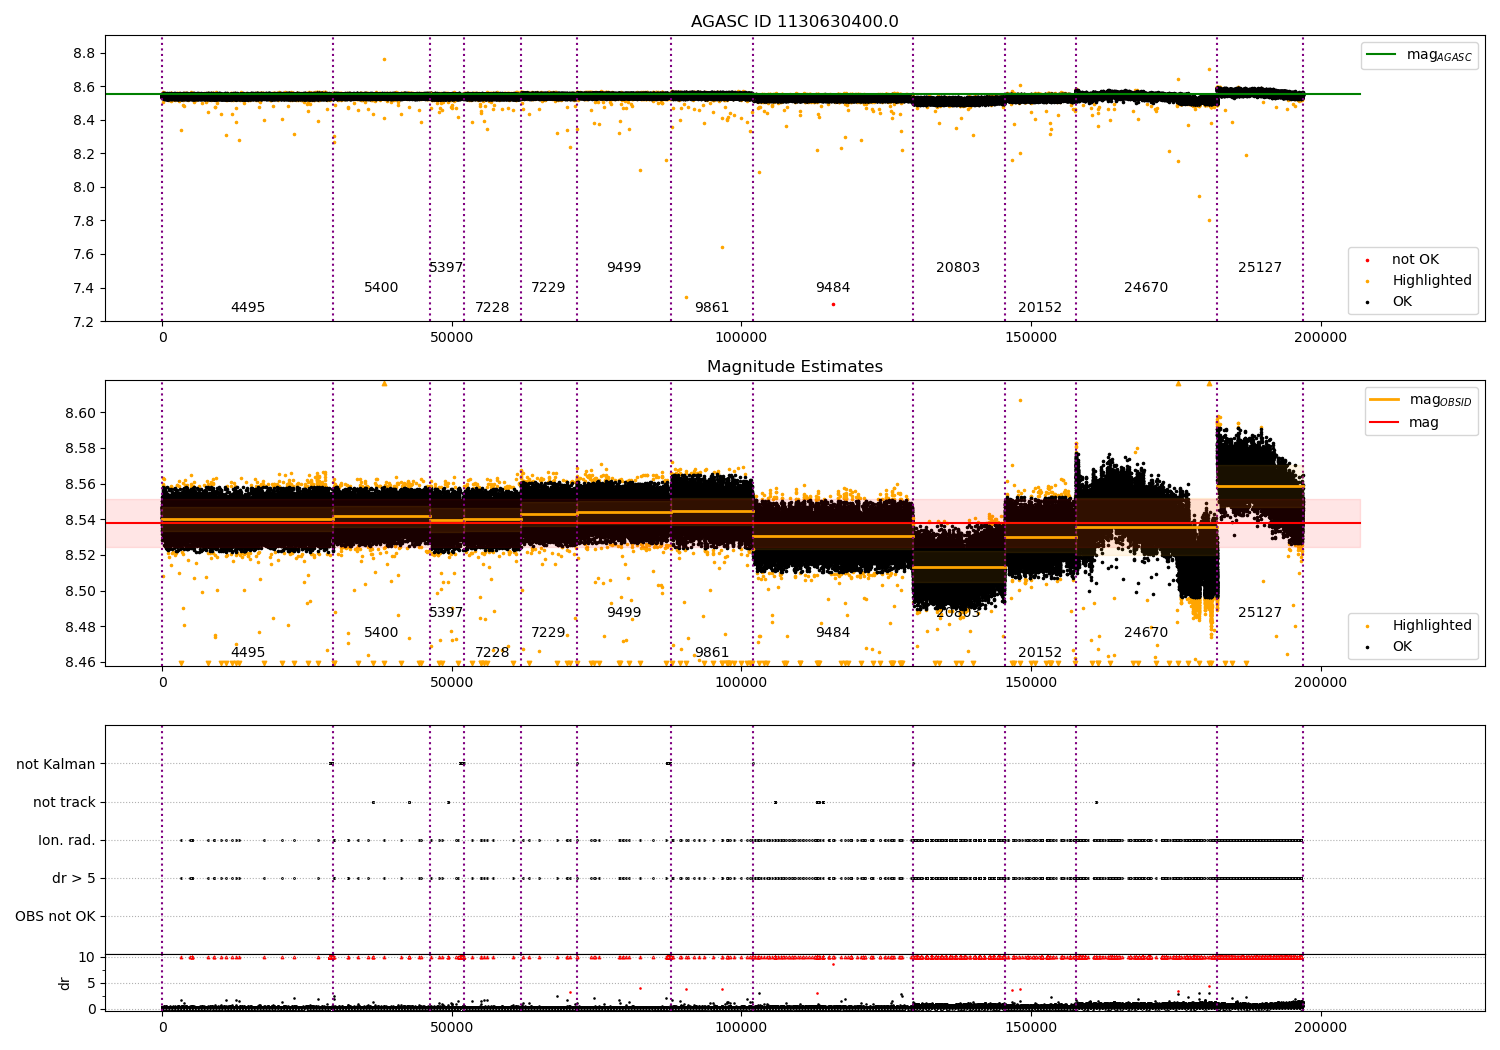Click obsid label 9484 in Magnitude Estimates plot
This screenshot has width=1500, height=1050.
click(x=833, y=633)
